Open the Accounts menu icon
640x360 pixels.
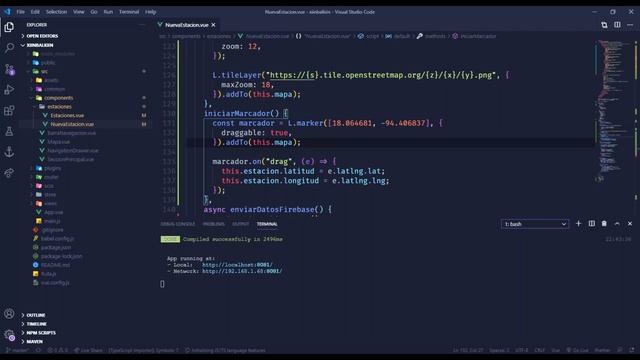click(x=9, y=313)
